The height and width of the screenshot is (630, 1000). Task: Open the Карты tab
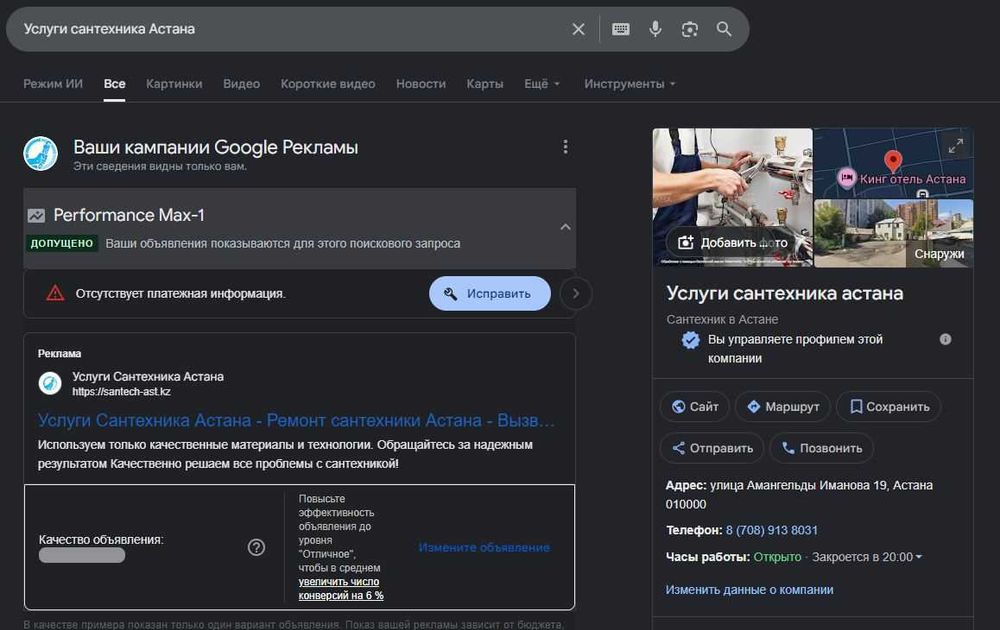point(485,84)
